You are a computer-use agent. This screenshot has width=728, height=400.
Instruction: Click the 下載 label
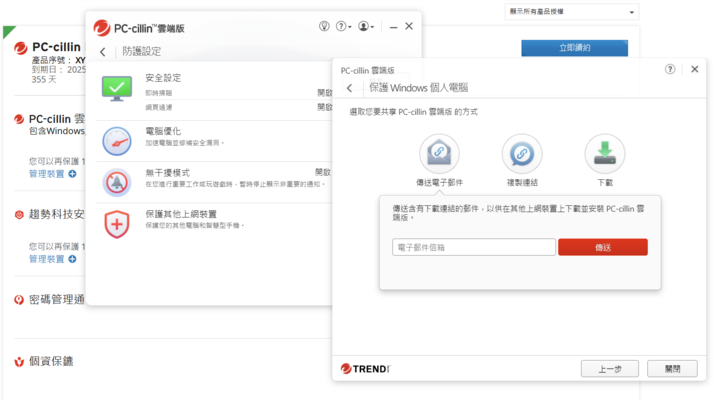[x=604, y=183]
